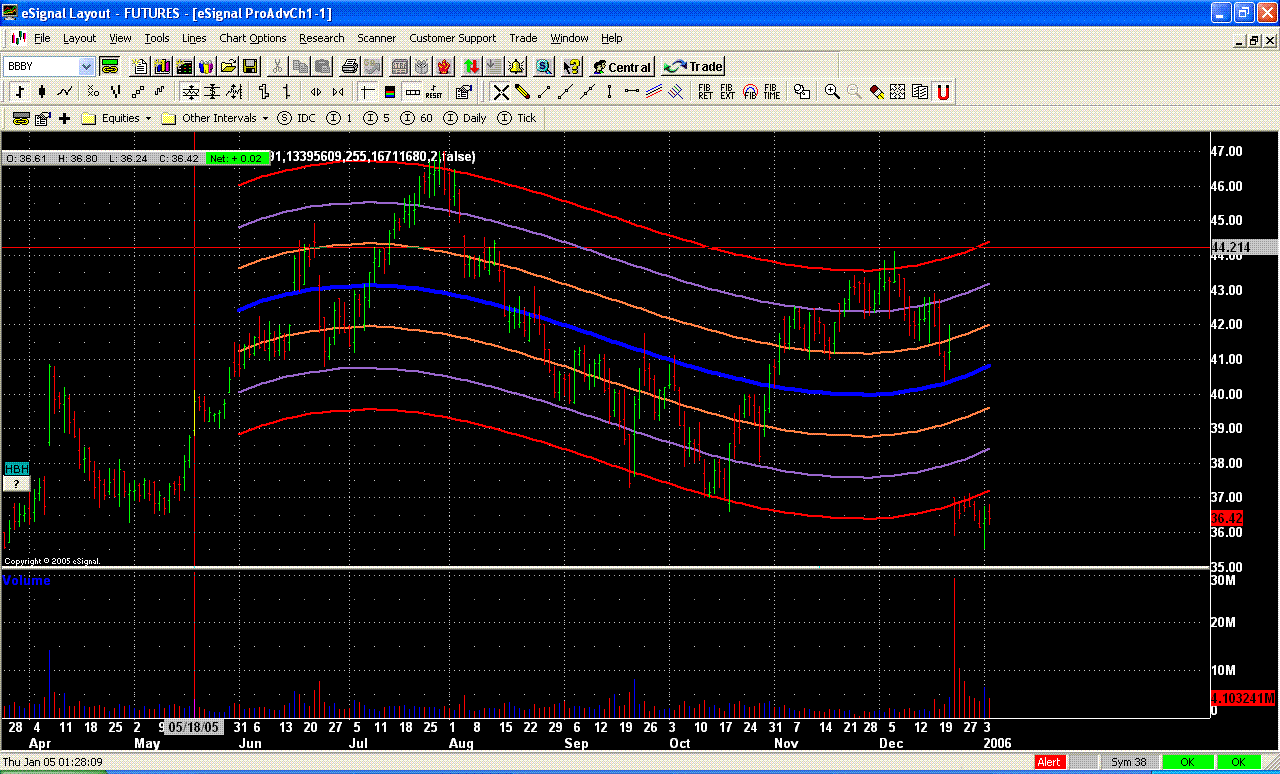Viewport: 1280px width, 774px height.
Task: Click the floppy disk save icon
Action: [250, 67]
